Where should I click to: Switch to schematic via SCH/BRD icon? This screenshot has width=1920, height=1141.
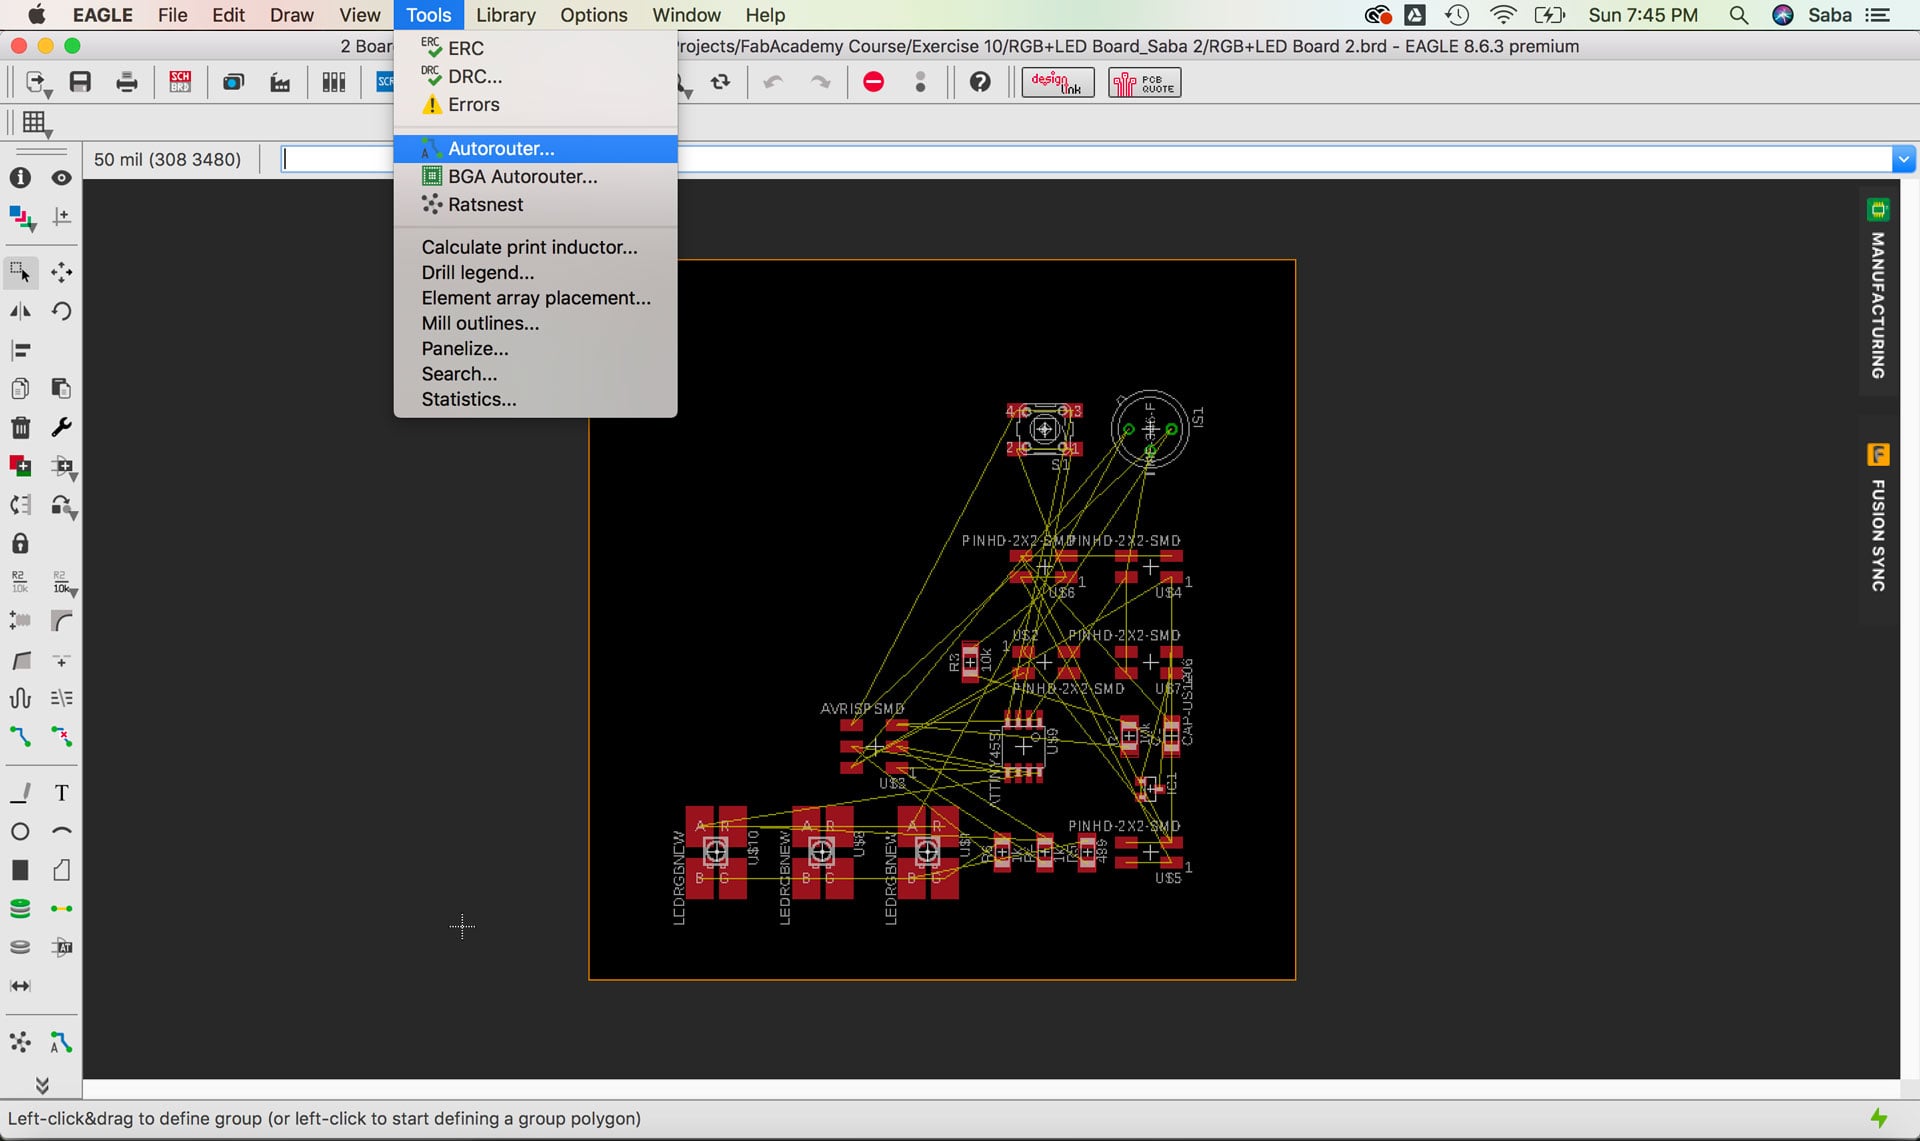[180, 82]
